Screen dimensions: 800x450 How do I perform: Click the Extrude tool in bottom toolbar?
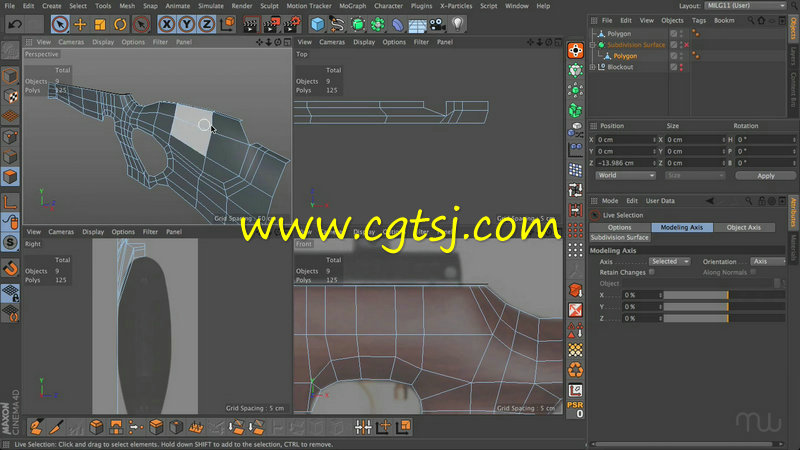(x=156, y=427)
